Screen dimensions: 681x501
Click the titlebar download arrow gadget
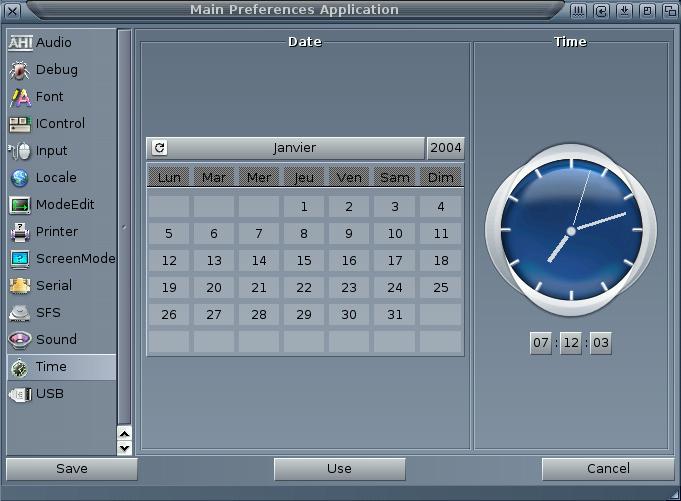pos(624,11)
